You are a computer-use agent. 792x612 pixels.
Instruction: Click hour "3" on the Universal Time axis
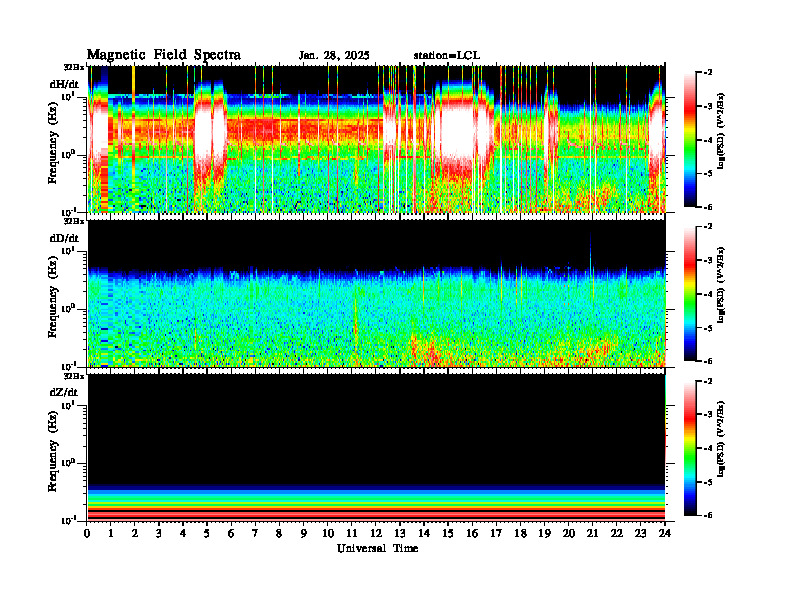click(x=159, y=533)
